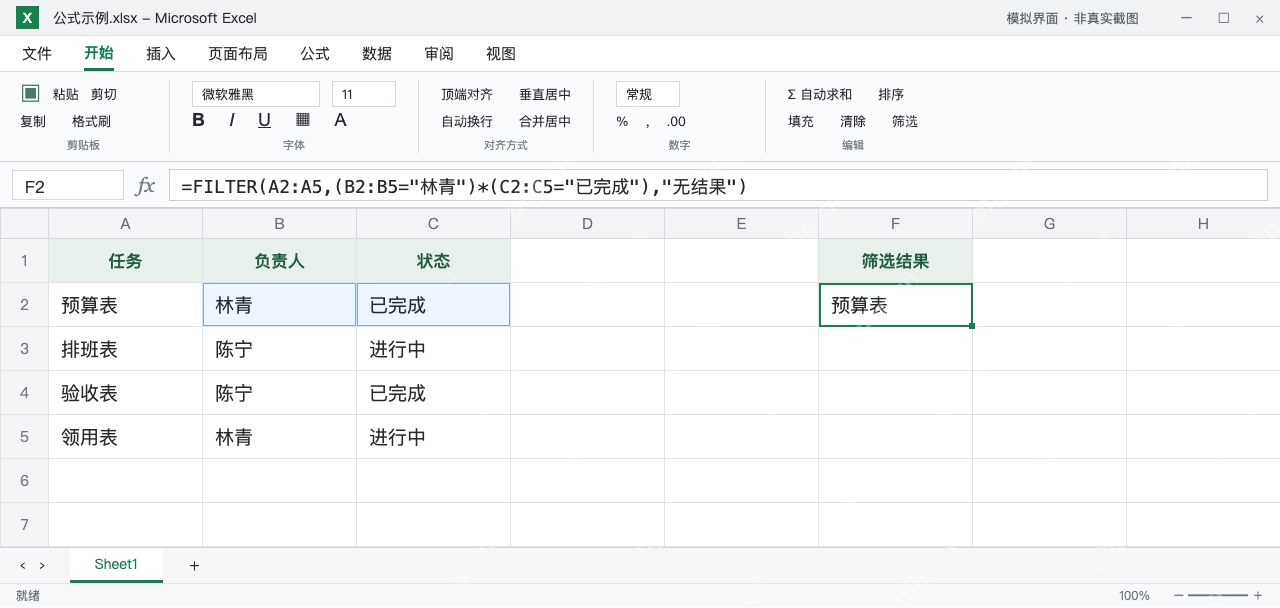This screenshot has height=608, width=1280.
Task: Select the Sheet1 tab
Action: click(116, 565)
